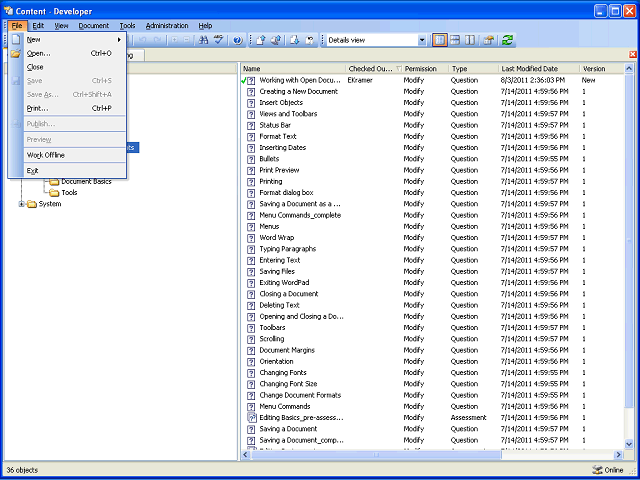The width and height of the screenshot is (640, 480).
Task: Sort by the Name column header
Action: coord(293,69)
